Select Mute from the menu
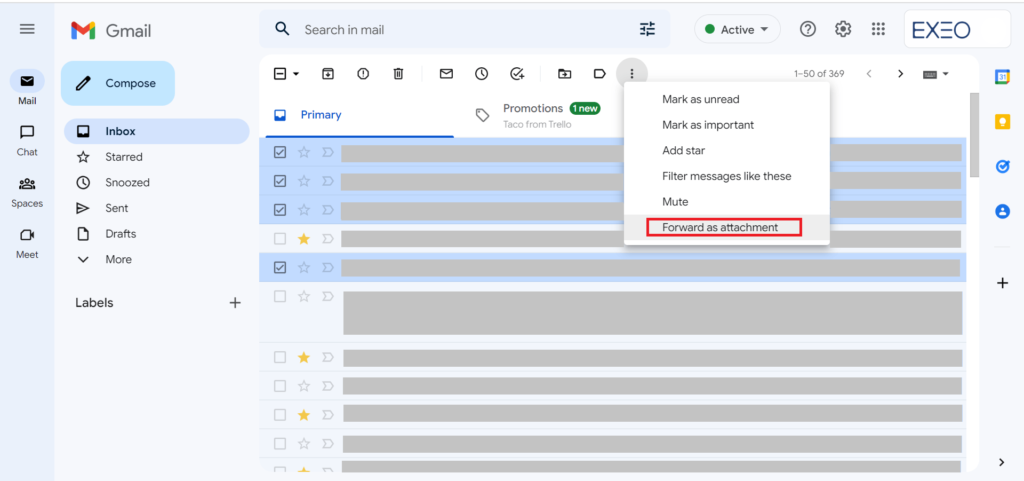Image resolution: width=1024 pixels, height=481 pixels. click(x=727, y=202)
